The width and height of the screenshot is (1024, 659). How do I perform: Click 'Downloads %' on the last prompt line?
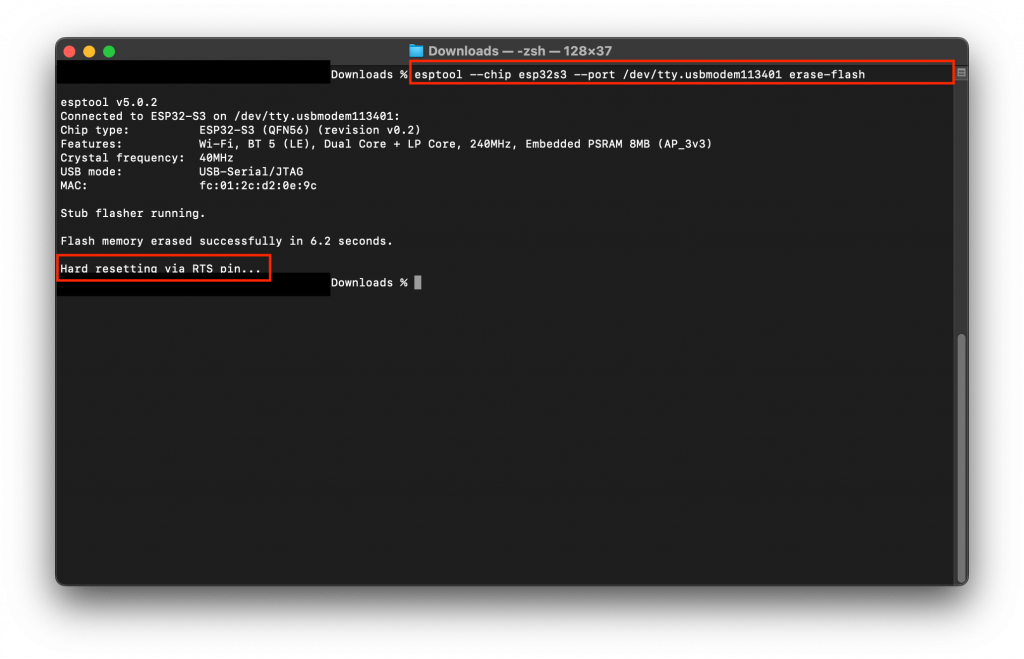click(368, 283)
